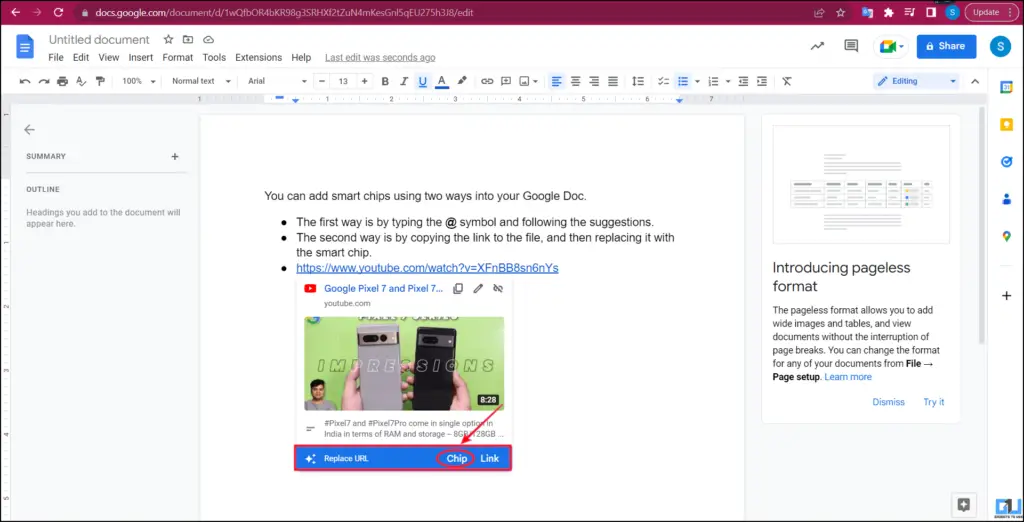Click the Redo icon in toolbar
This screenshot has height=522, width=1024.
click(44, 82)
